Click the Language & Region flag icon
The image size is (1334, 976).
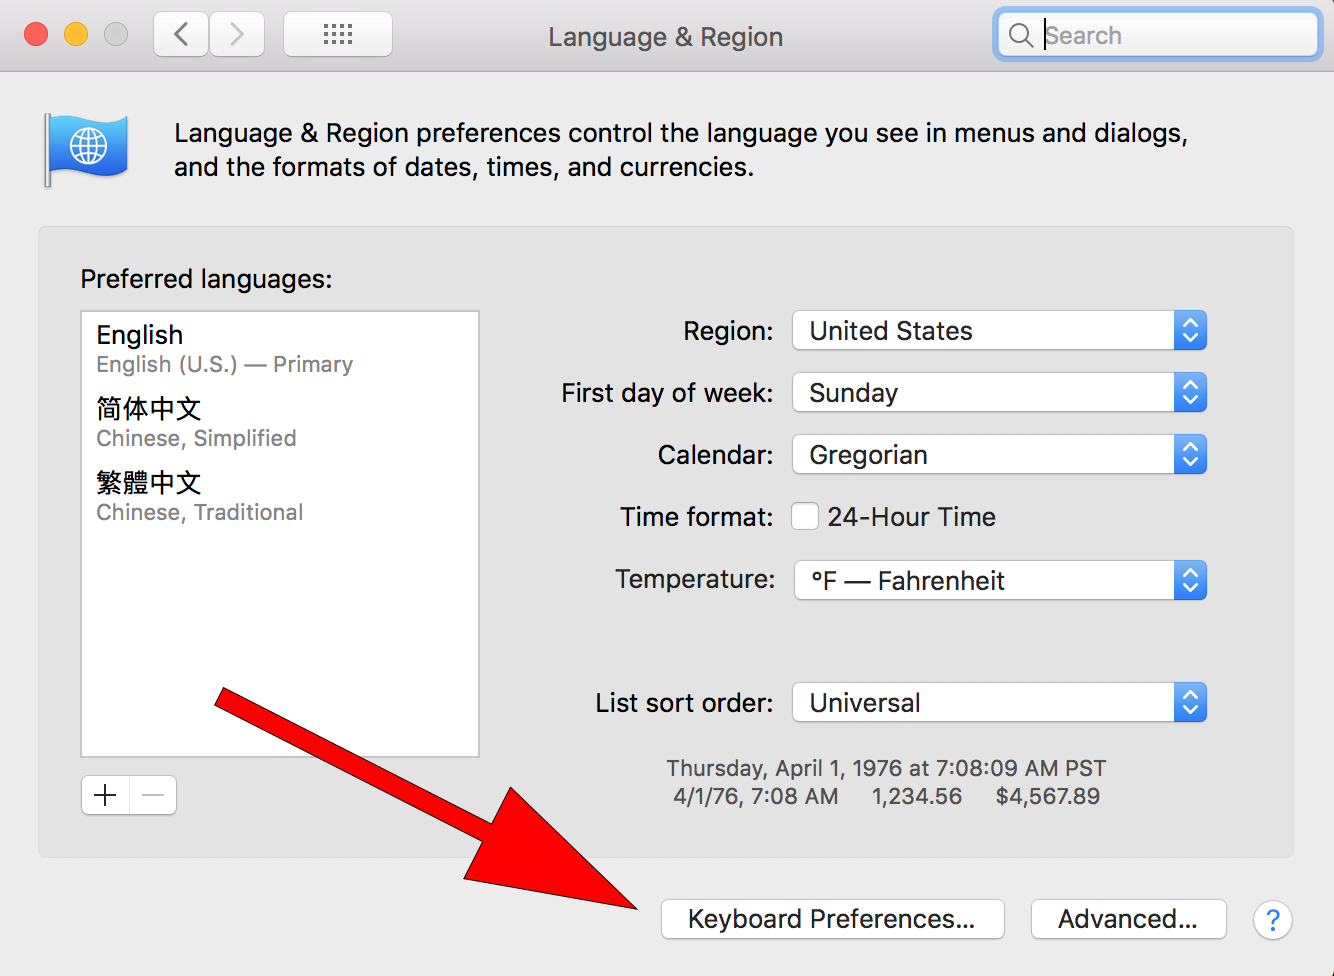point(87,148)
